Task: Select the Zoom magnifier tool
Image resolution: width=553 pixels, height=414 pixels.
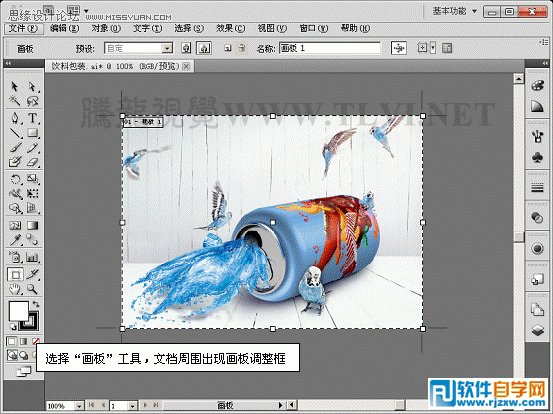Action: (32, 289)
